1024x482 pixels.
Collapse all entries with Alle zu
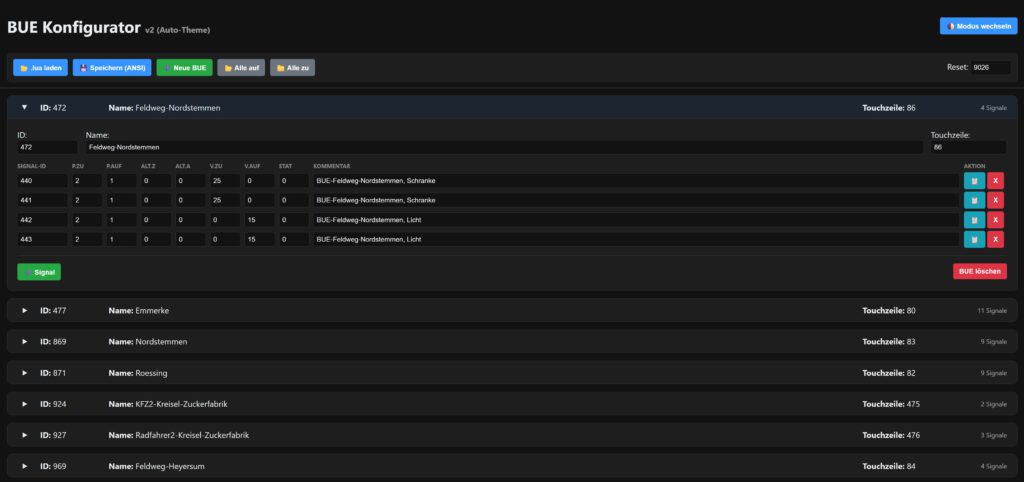coord(293,68)
